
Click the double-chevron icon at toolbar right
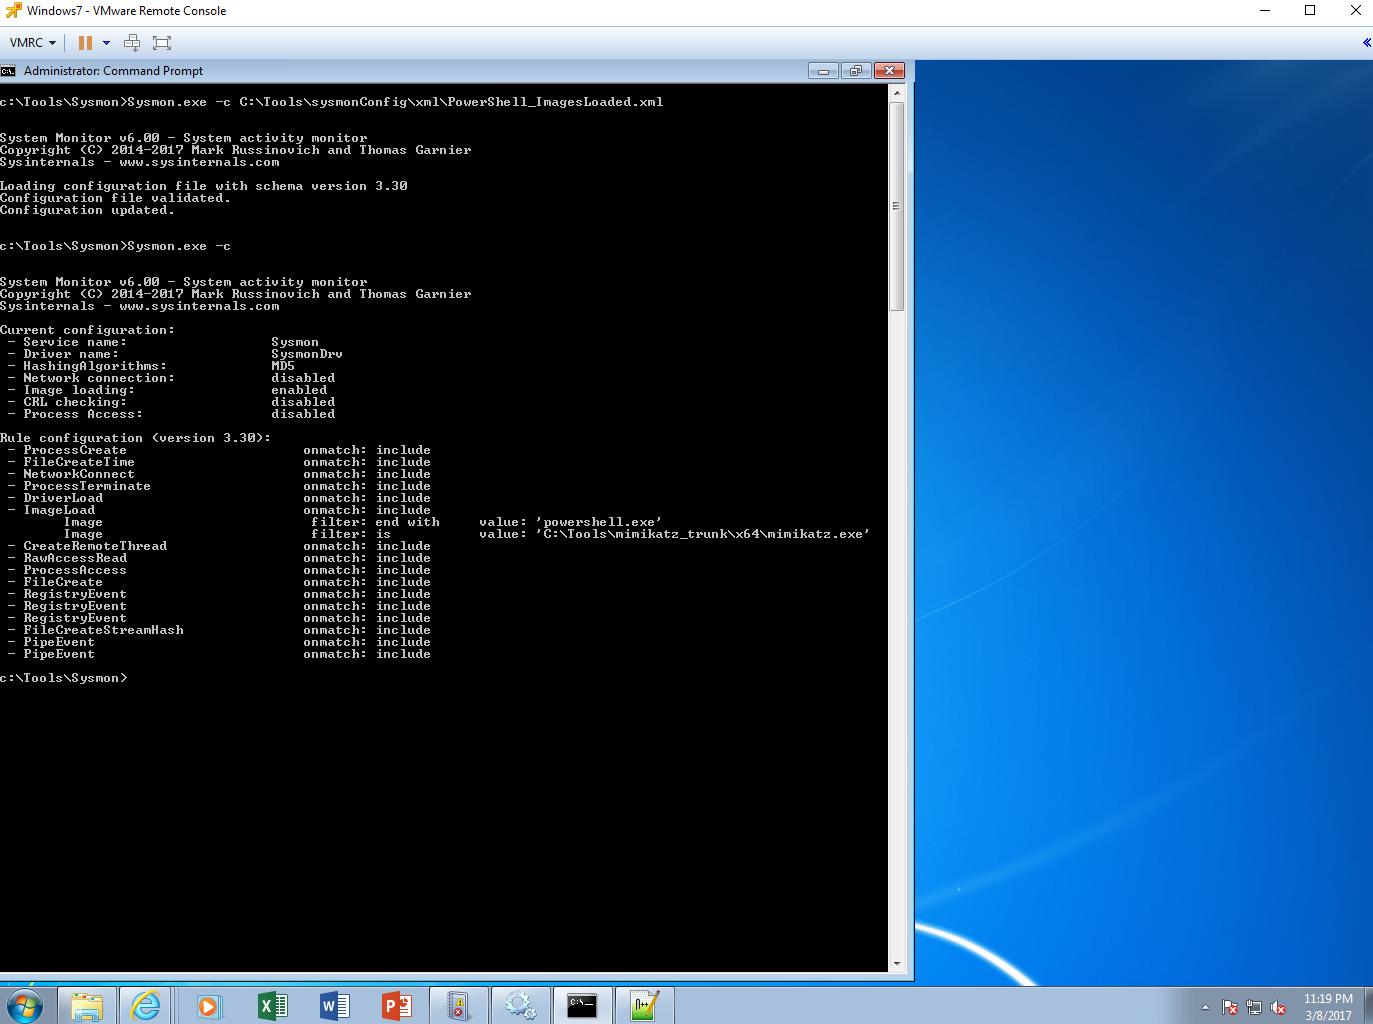pos(1366,43)
